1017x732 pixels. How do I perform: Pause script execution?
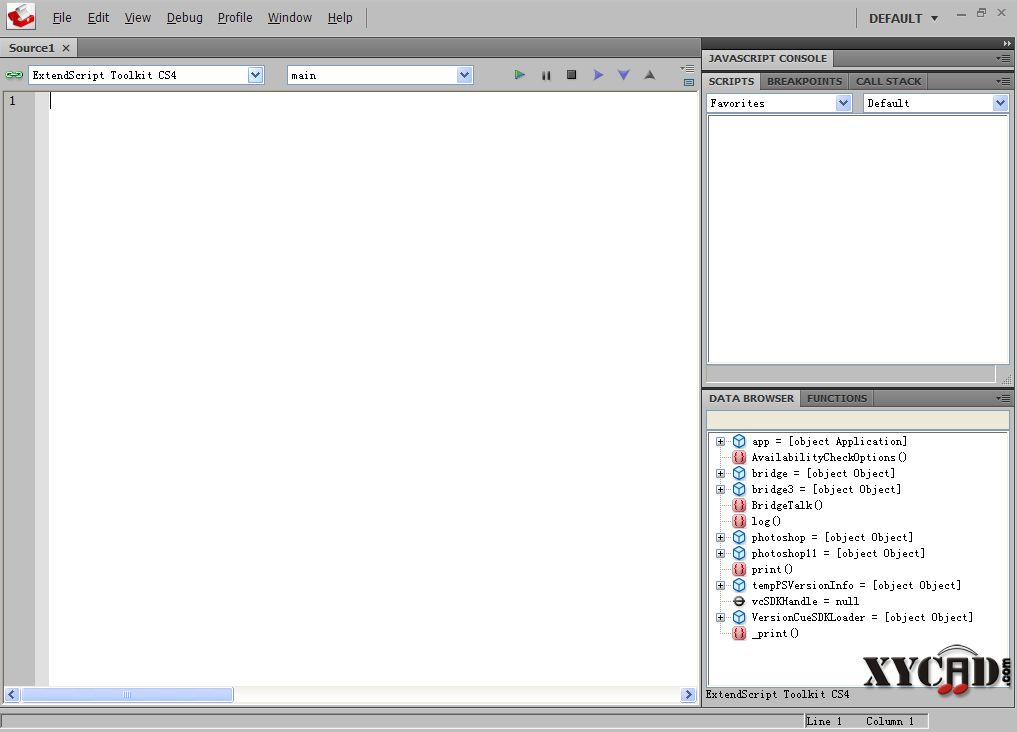(x=546, y=76)
